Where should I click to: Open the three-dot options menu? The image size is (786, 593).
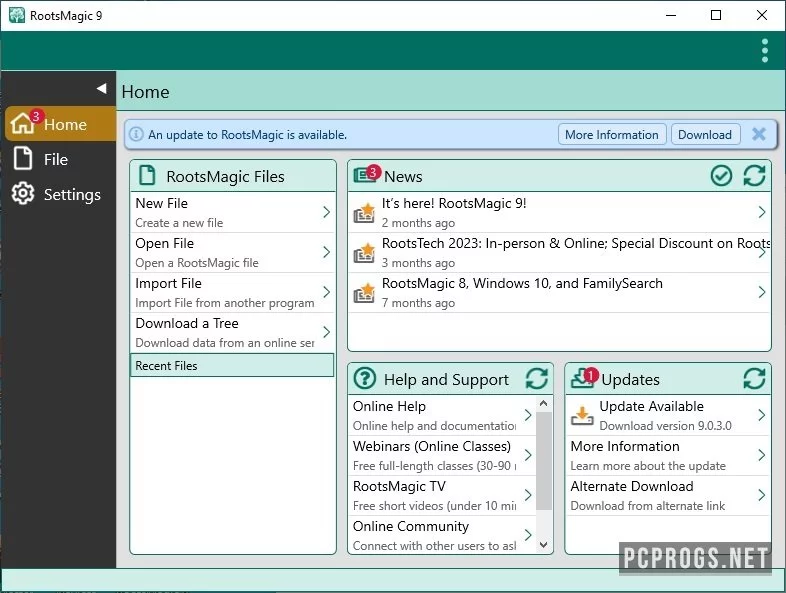pyautogui.click(x=764, y=51)
